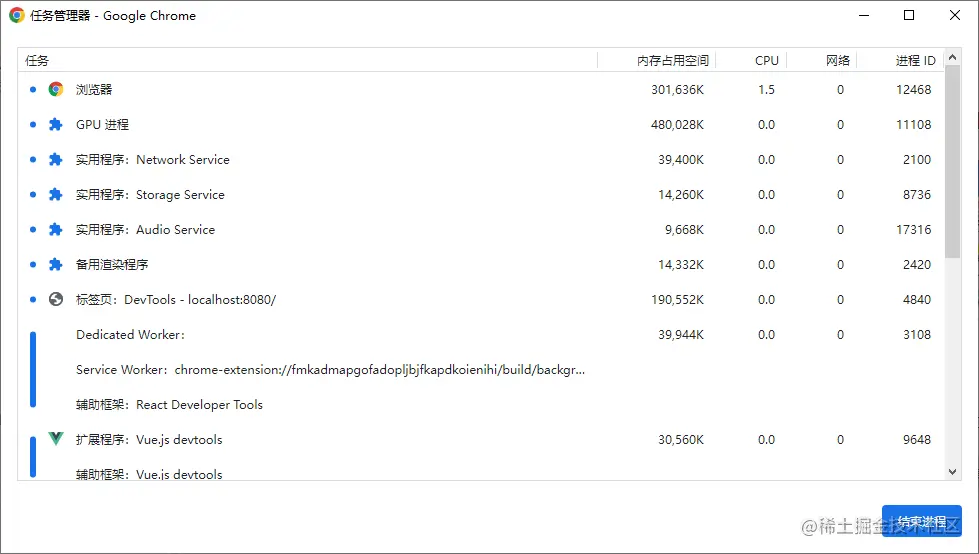Select the GPU 进程 task row

(481, 124)
